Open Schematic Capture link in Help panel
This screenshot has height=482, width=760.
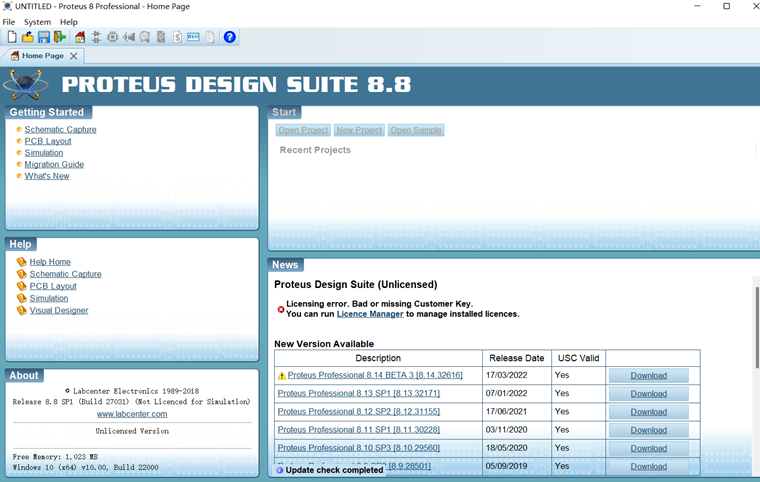(65, 274)
